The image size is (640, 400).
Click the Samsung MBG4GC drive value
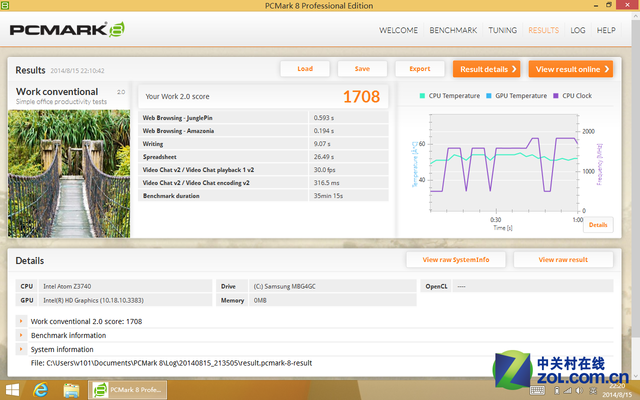pyautogui.click(x=284, y=287)
